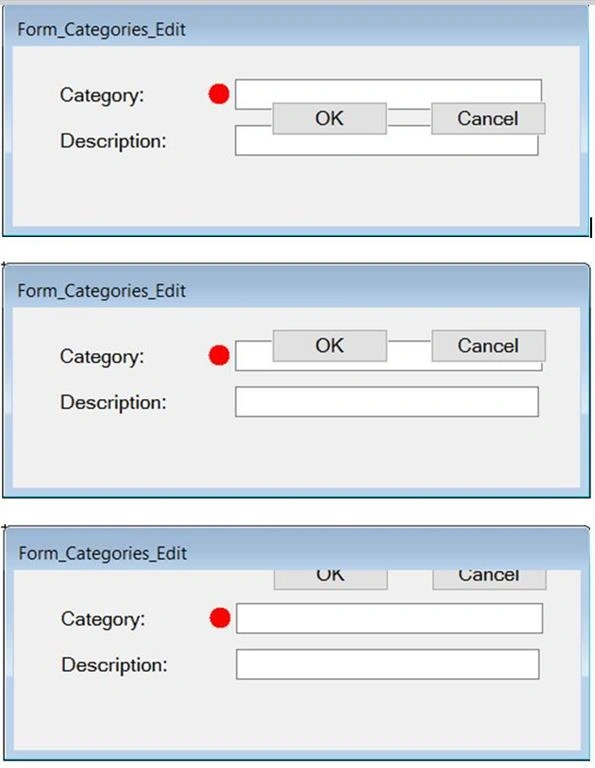Click the middle form's title bar
This screenshot has width=595, height=768.
(x=296, y=289)
